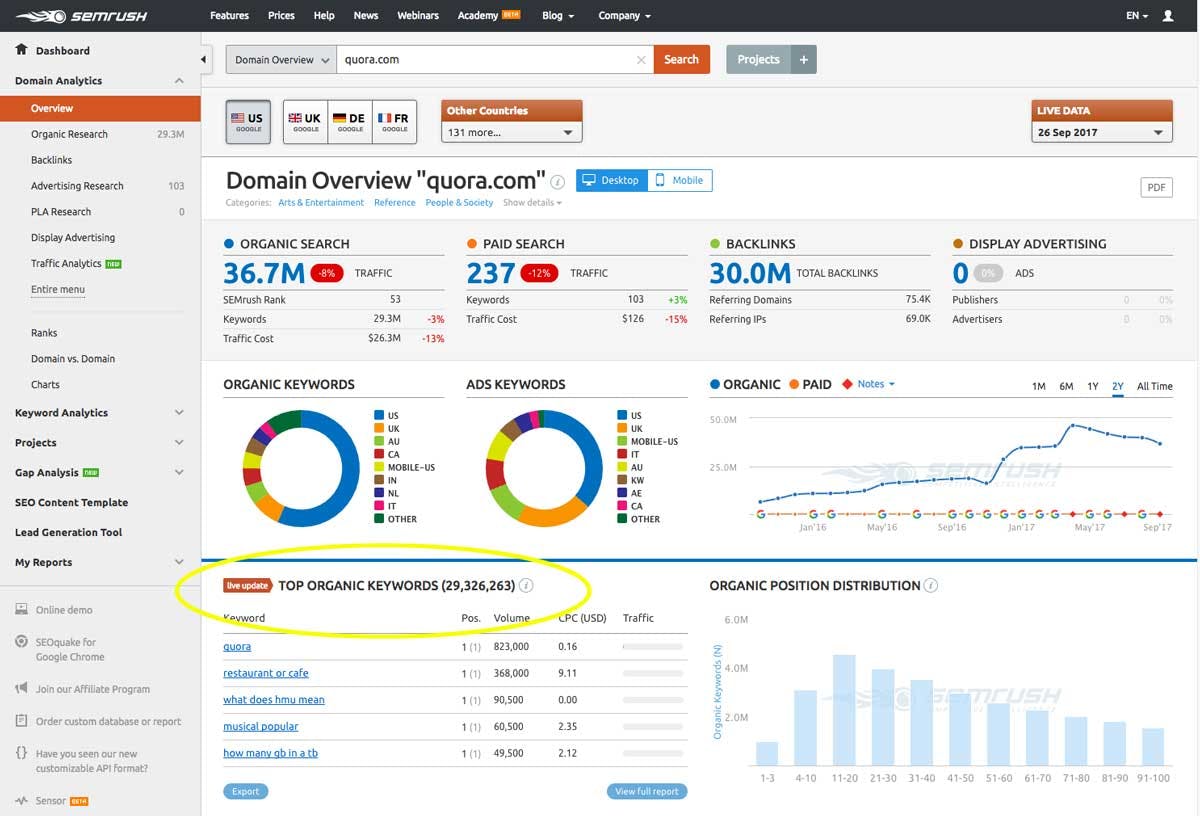Click the ORGANIC blue series legend dot
This screenshot has width=1200, height=816.
point(715,384)
